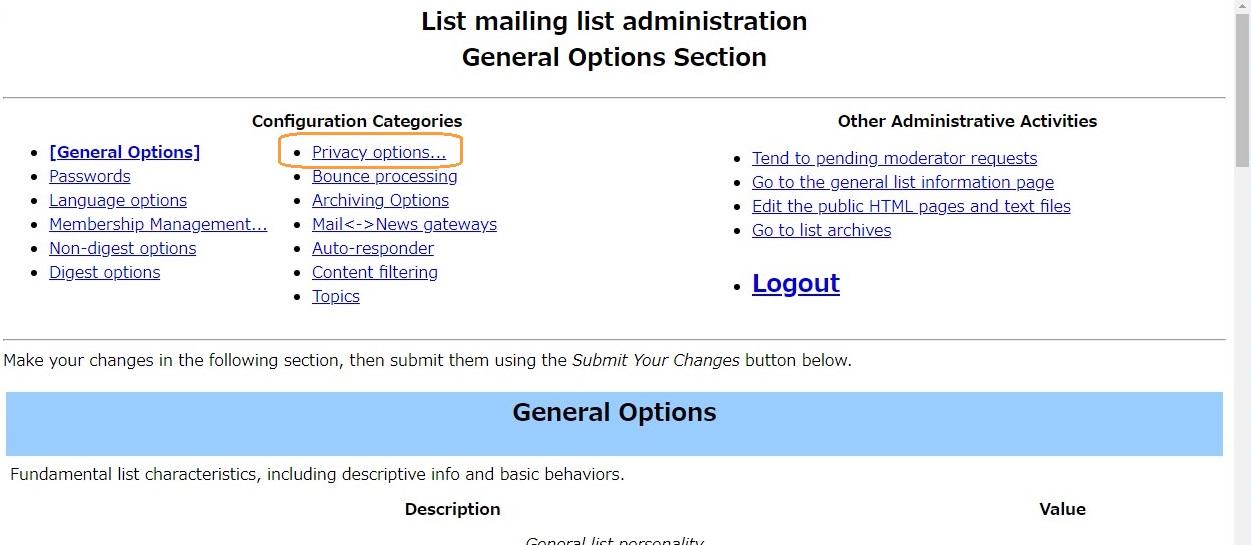This screenshot has height=545, width=1251.
Task: Click the highlighted Privacy options link
Action: click(379, 152)
